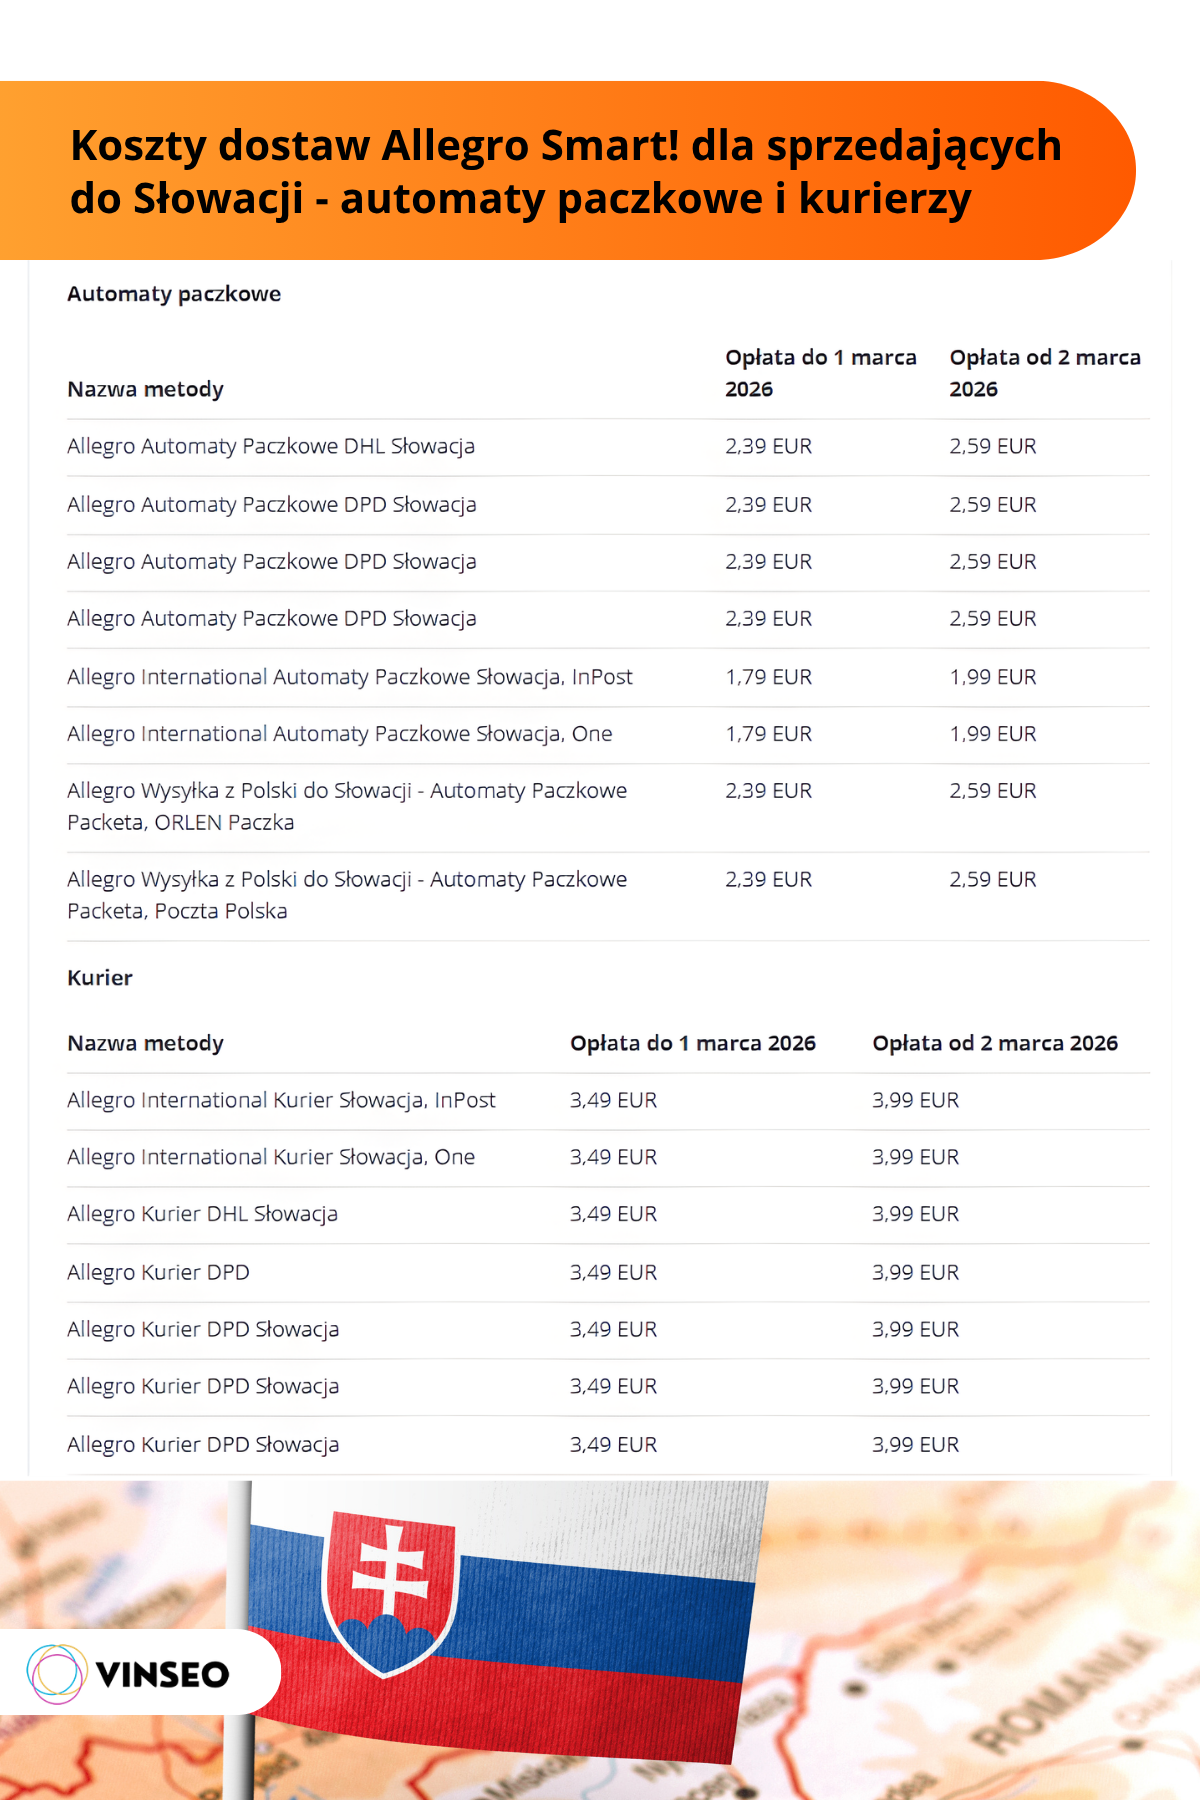Select the Kurier section heading
The width and height of the screenshot is (1200, 1800).
(x=100, y=978)
